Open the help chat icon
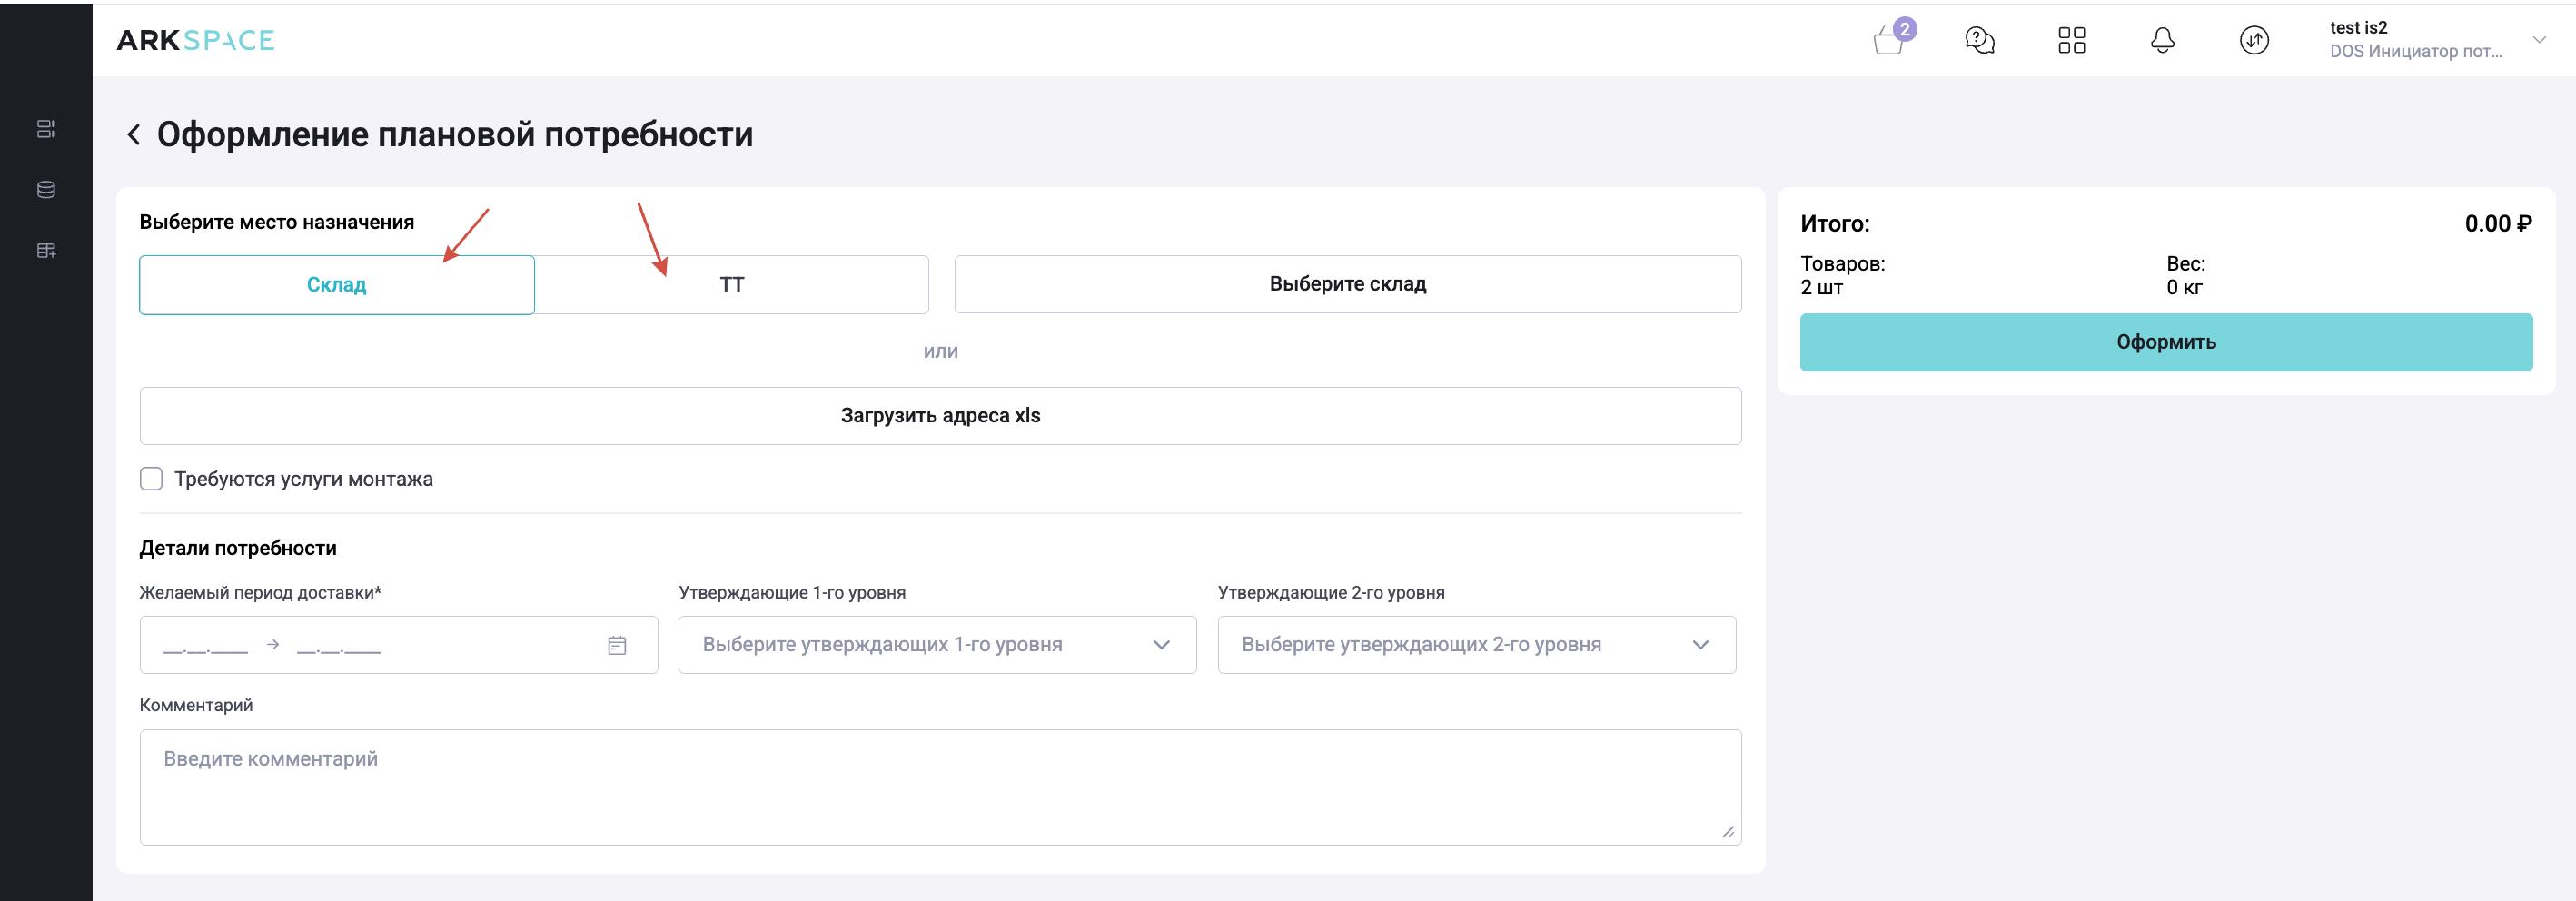Image resolution: width=2576 pixels, height=901 pixels. (x=1979, y=41)
